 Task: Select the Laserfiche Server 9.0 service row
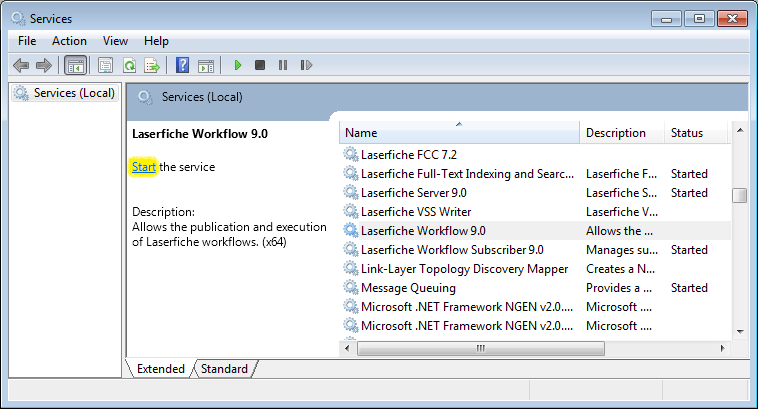coord(413,193)
